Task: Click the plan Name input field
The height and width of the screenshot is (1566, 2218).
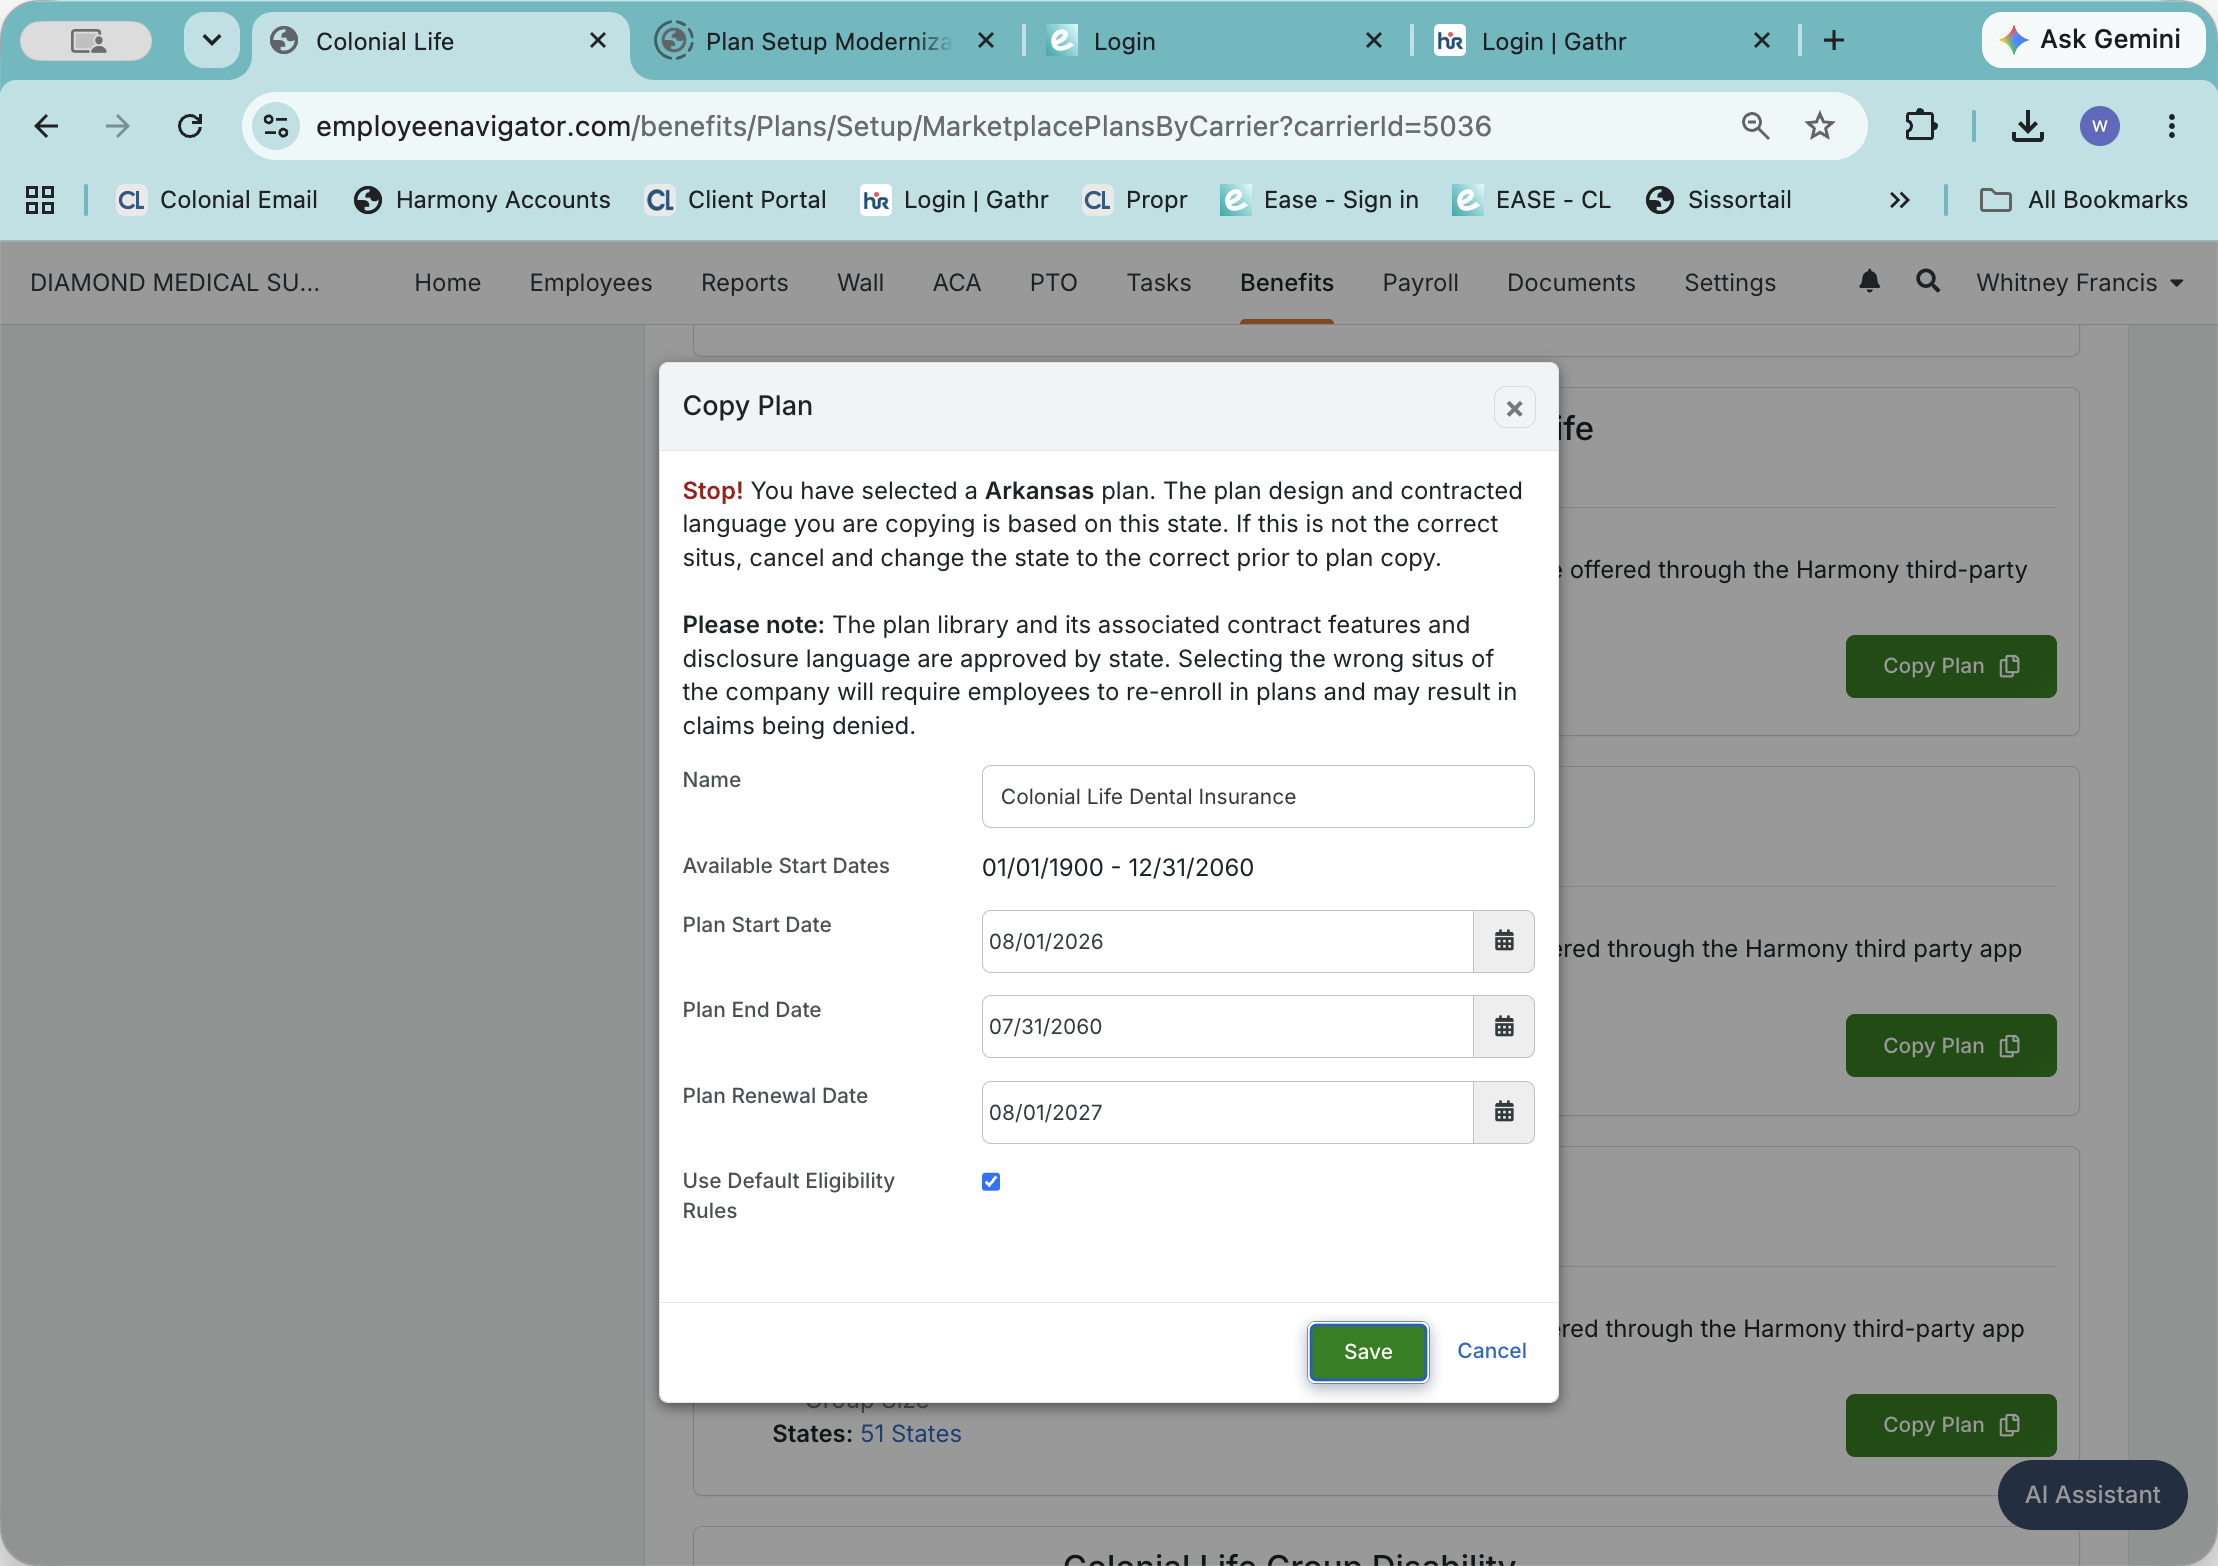Action: pos(1258,797)
